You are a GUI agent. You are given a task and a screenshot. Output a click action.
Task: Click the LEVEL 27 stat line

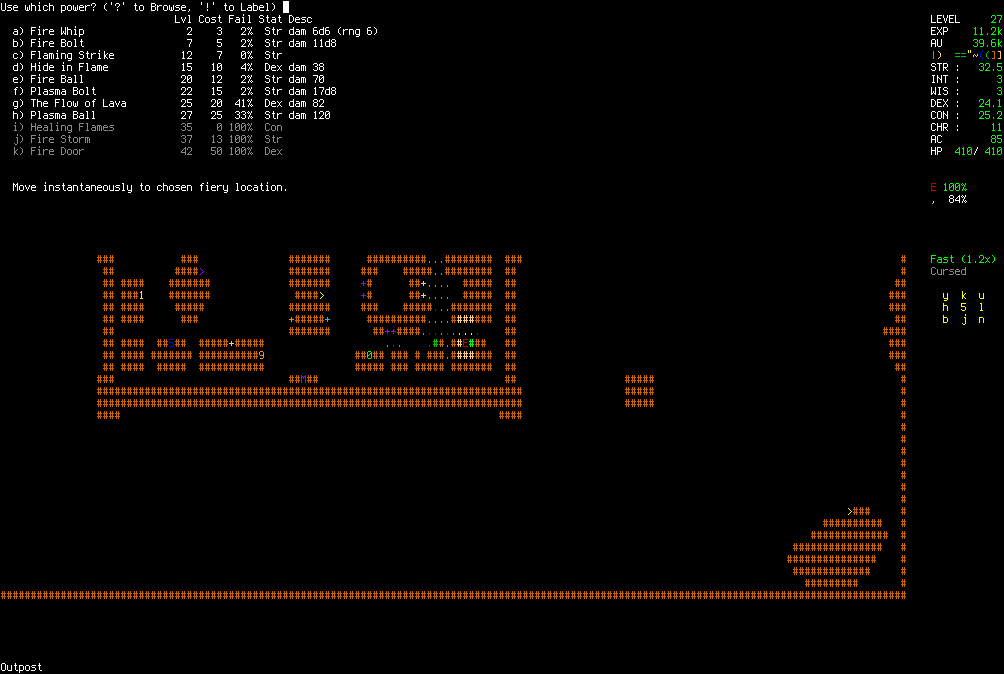coord(966,19)
